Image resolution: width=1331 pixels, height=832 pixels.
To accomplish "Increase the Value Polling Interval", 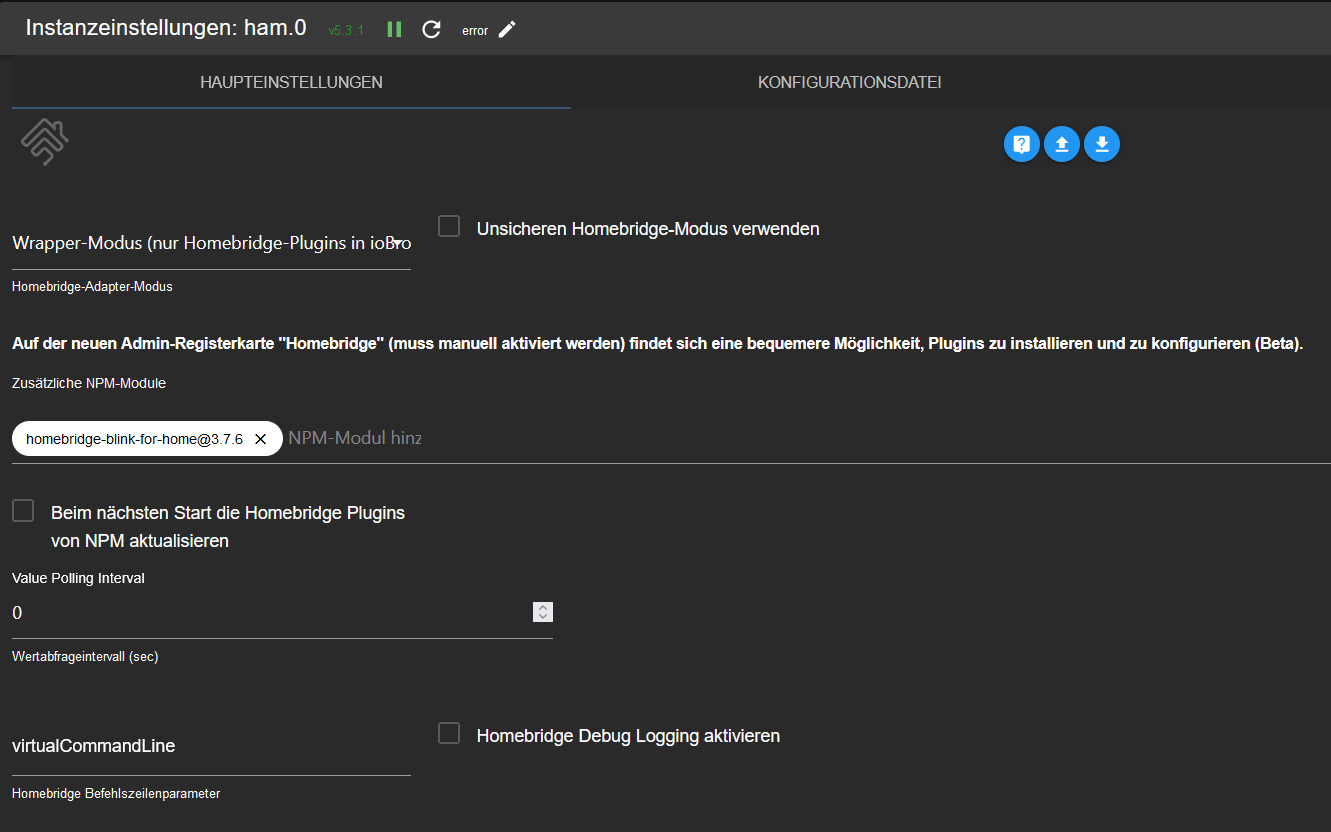I will (543, 607).
